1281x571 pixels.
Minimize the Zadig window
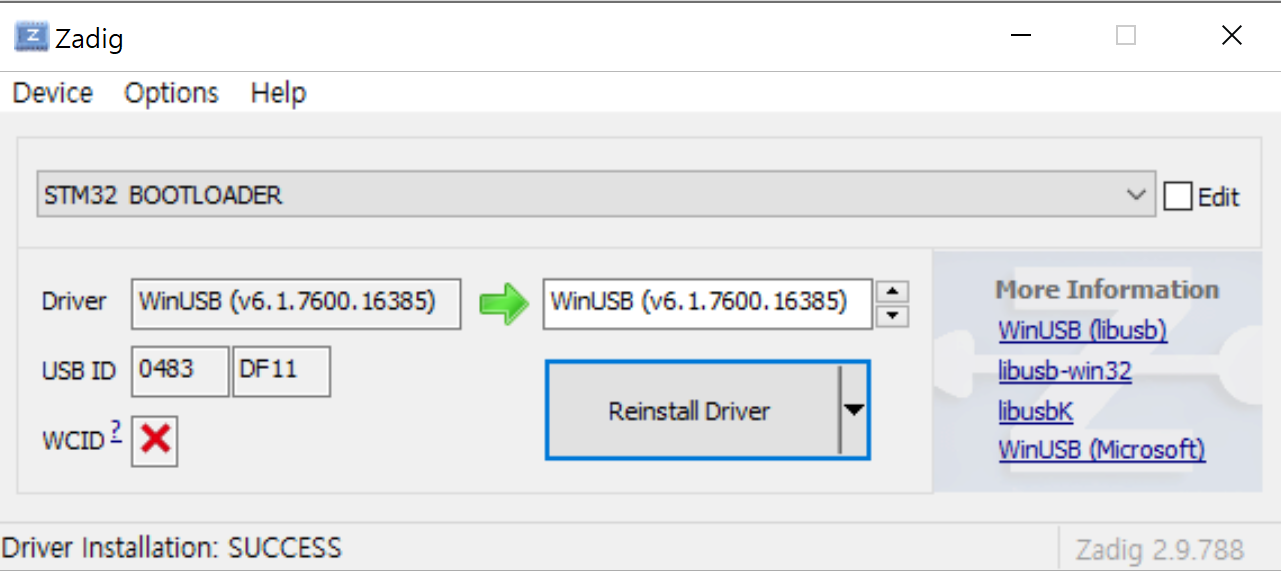click(x=1021, y=36)
